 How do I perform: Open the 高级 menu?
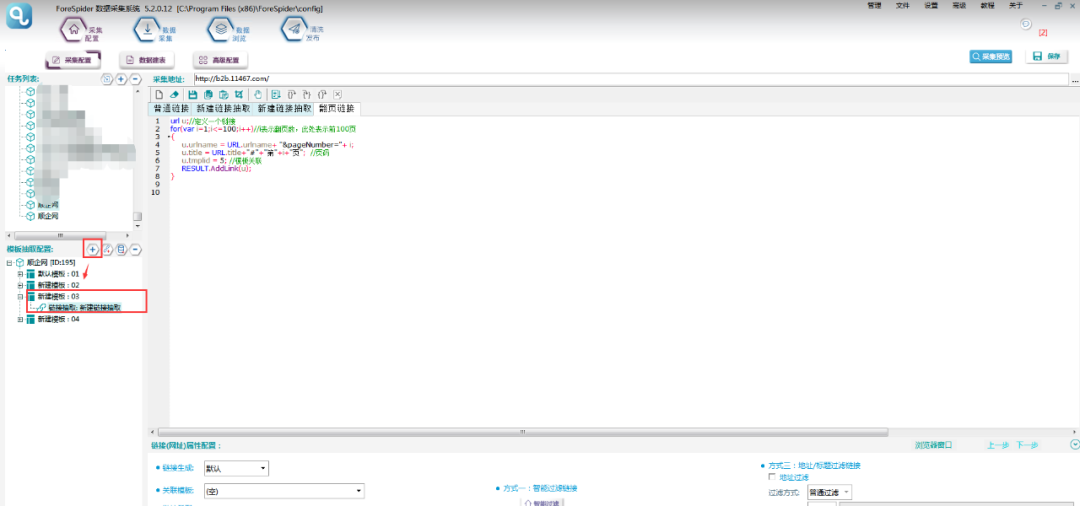[x=959, y=6]
